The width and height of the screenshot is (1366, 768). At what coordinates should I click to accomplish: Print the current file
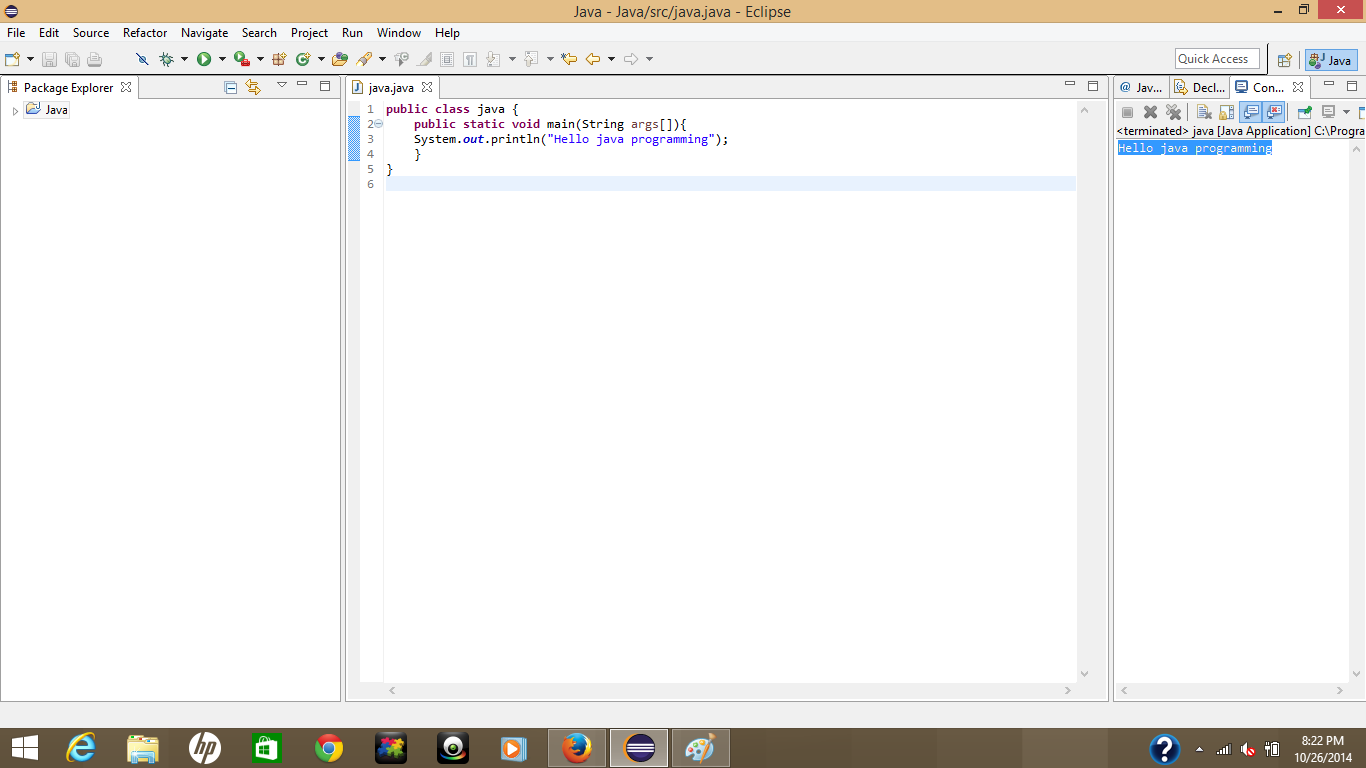click(93, 58)
